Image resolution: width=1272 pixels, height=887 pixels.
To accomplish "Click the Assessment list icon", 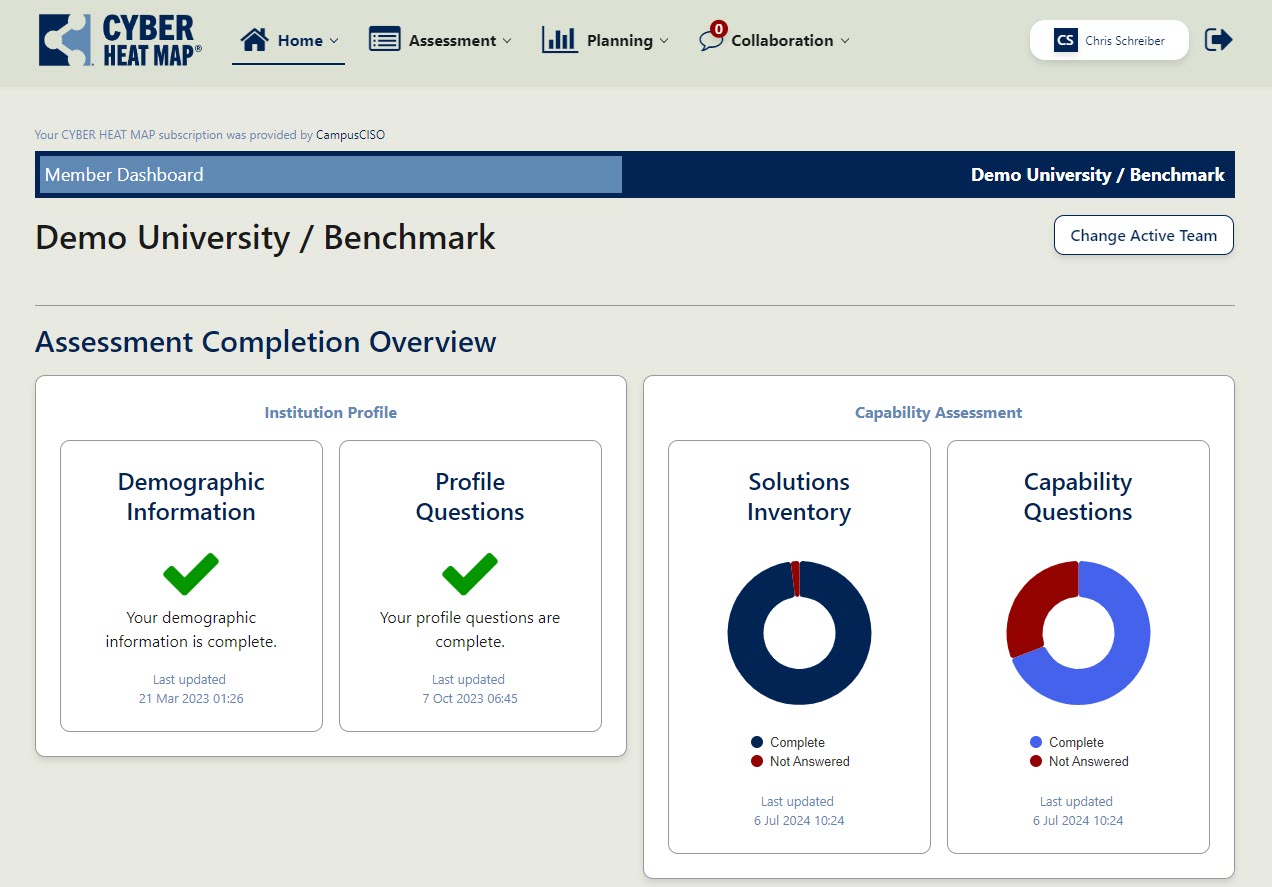I will click(384, 40).
